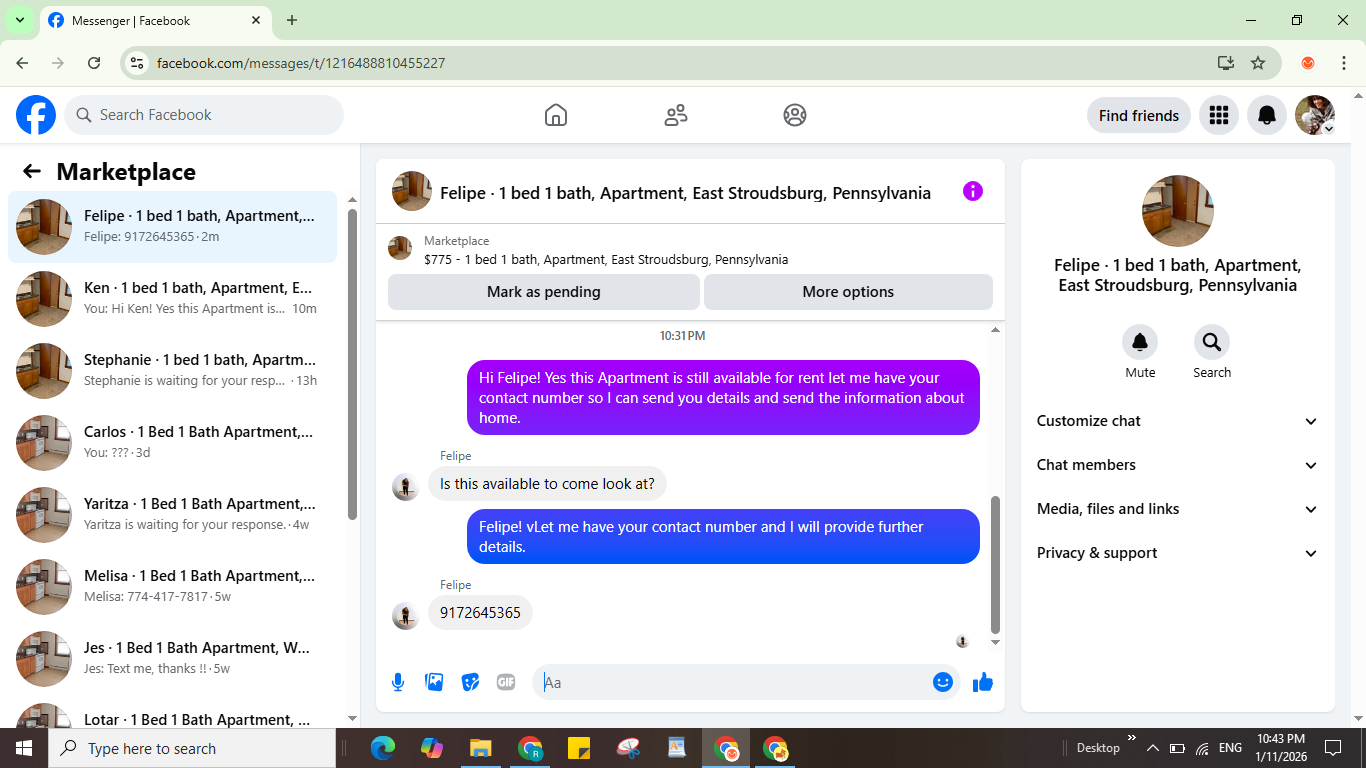Open the conversation header listing title
Screen dimensions: 1366x768
685,193
